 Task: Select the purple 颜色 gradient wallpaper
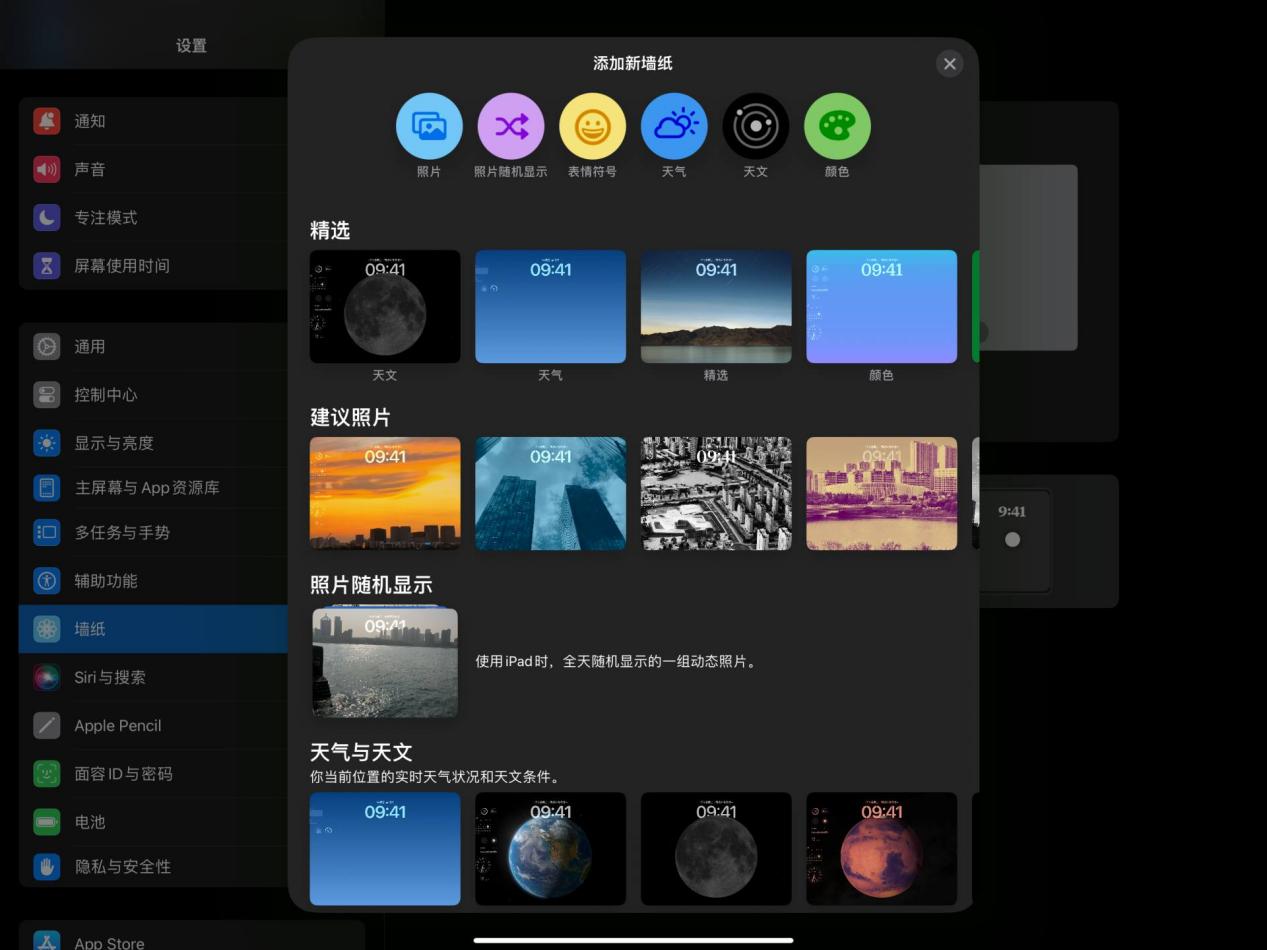(881, 306)
